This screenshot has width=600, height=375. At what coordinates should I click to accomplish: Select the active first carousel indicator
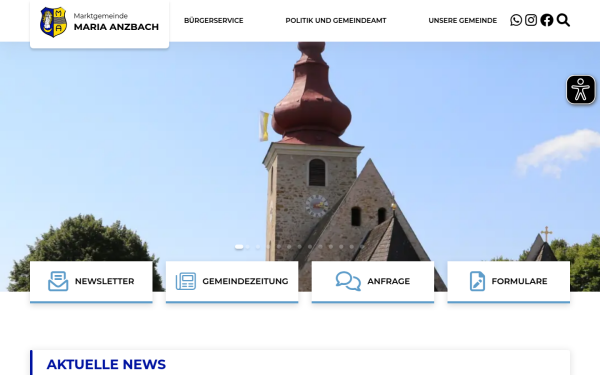coord(239,247)
